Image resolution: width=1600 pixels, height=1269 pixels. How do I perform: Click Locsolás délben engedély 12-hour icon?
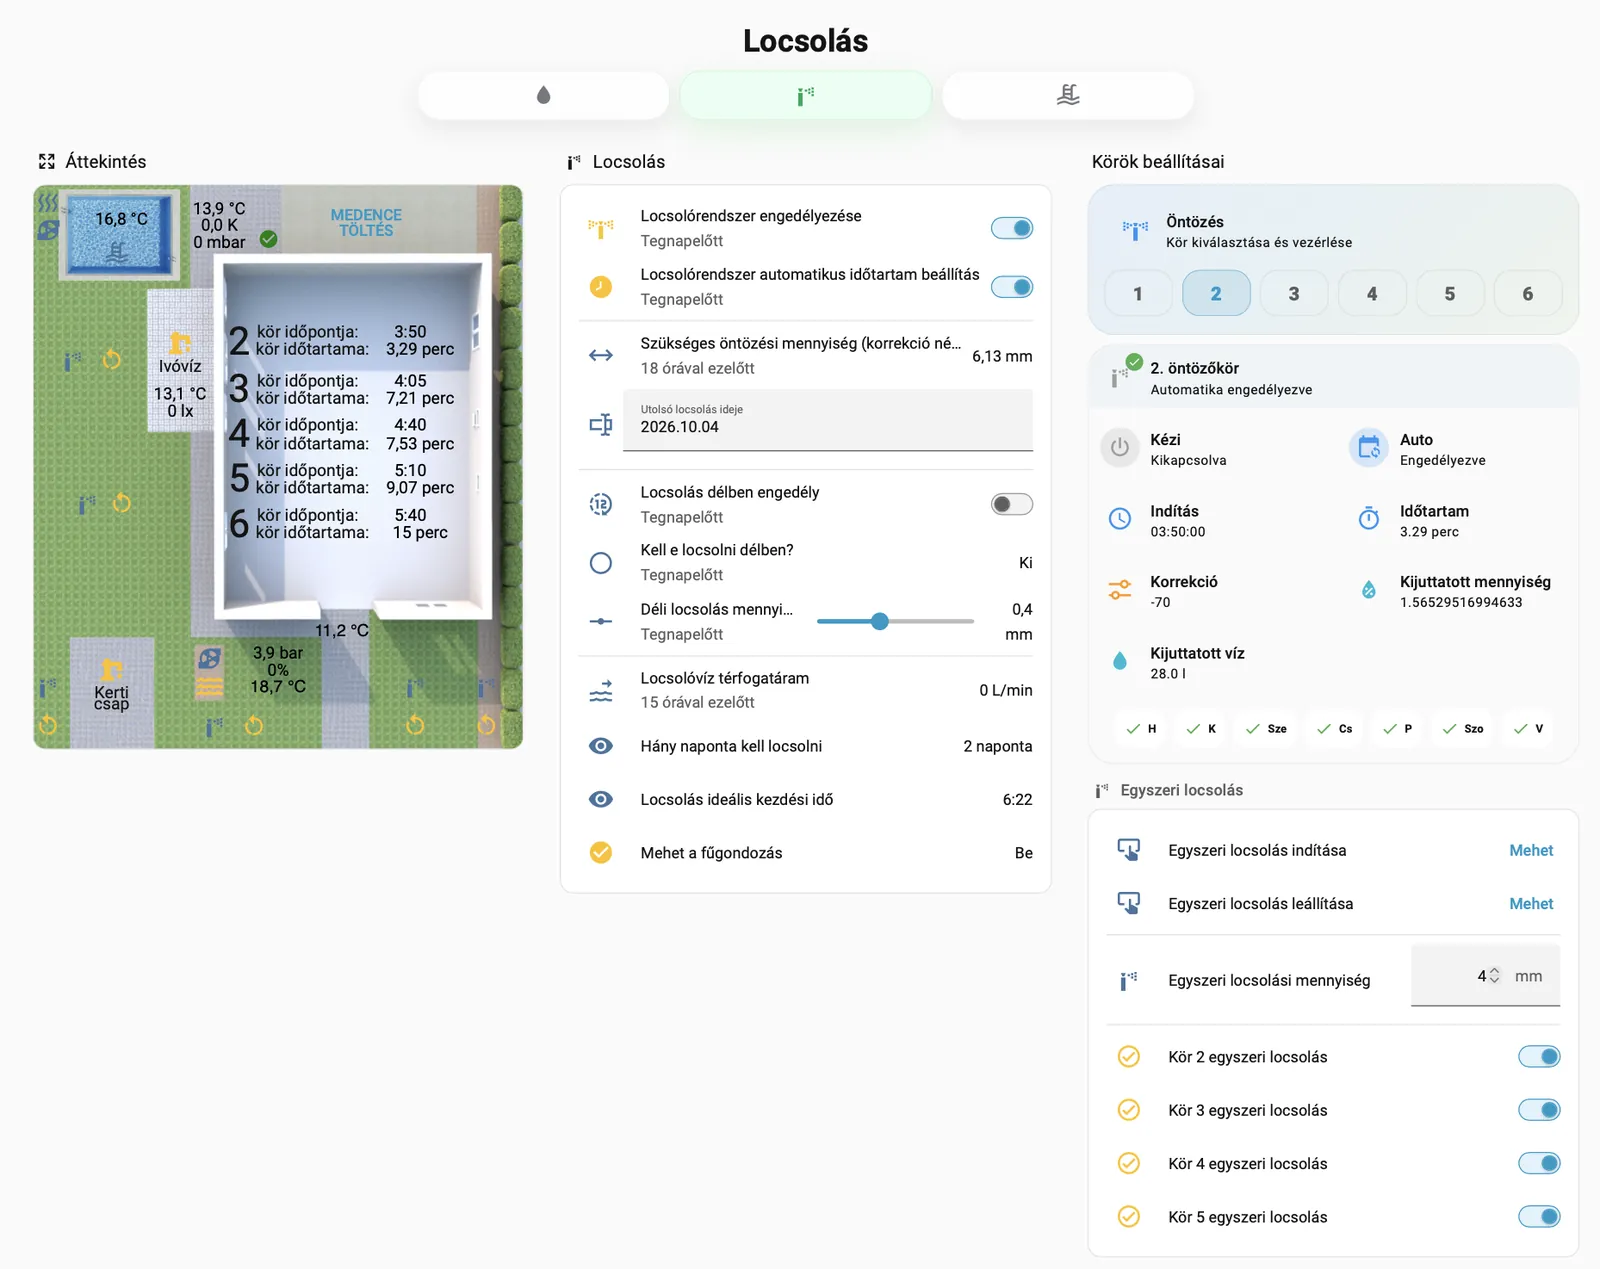(601, 504)
